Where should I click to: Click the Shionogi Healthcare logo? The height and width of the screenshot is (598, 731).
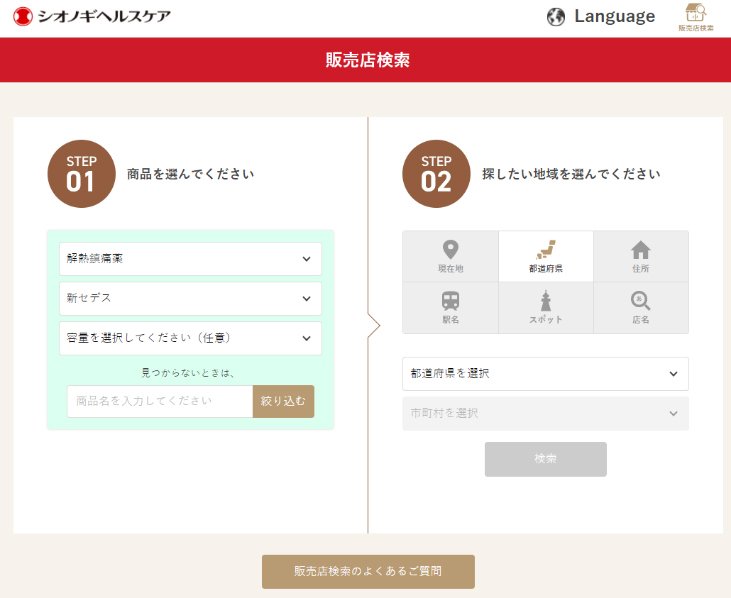pyautogui.click(x=92, y=17)
